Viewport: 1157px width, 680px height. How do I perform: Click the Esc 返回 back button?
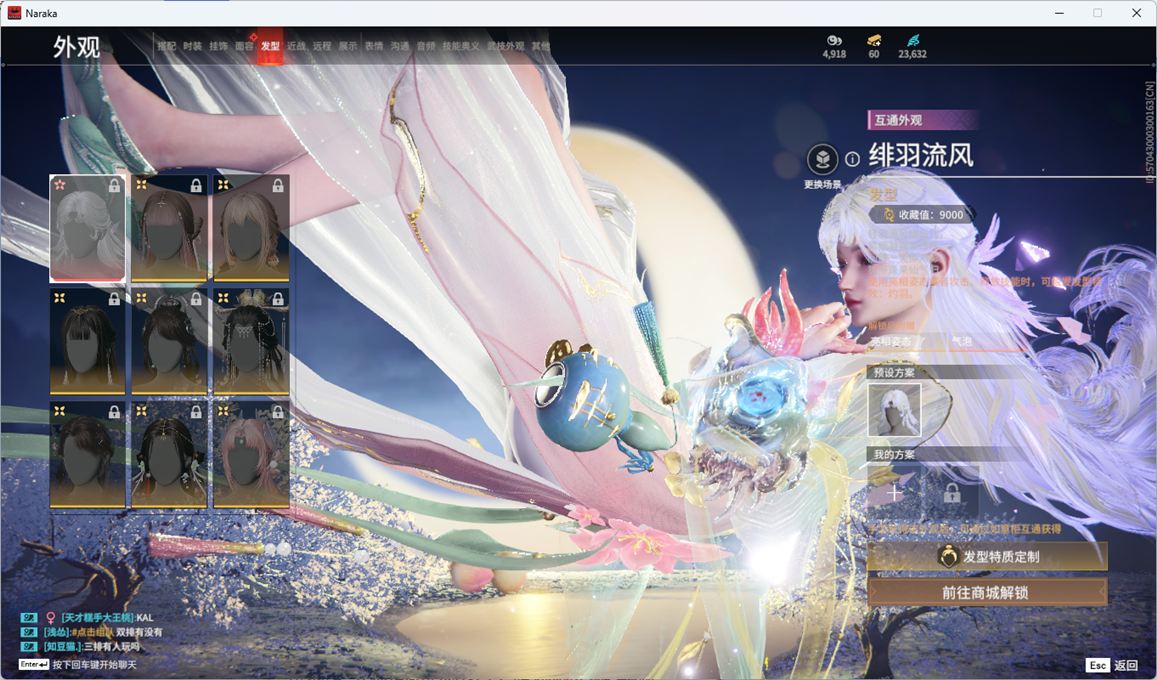coord(1112,665)
